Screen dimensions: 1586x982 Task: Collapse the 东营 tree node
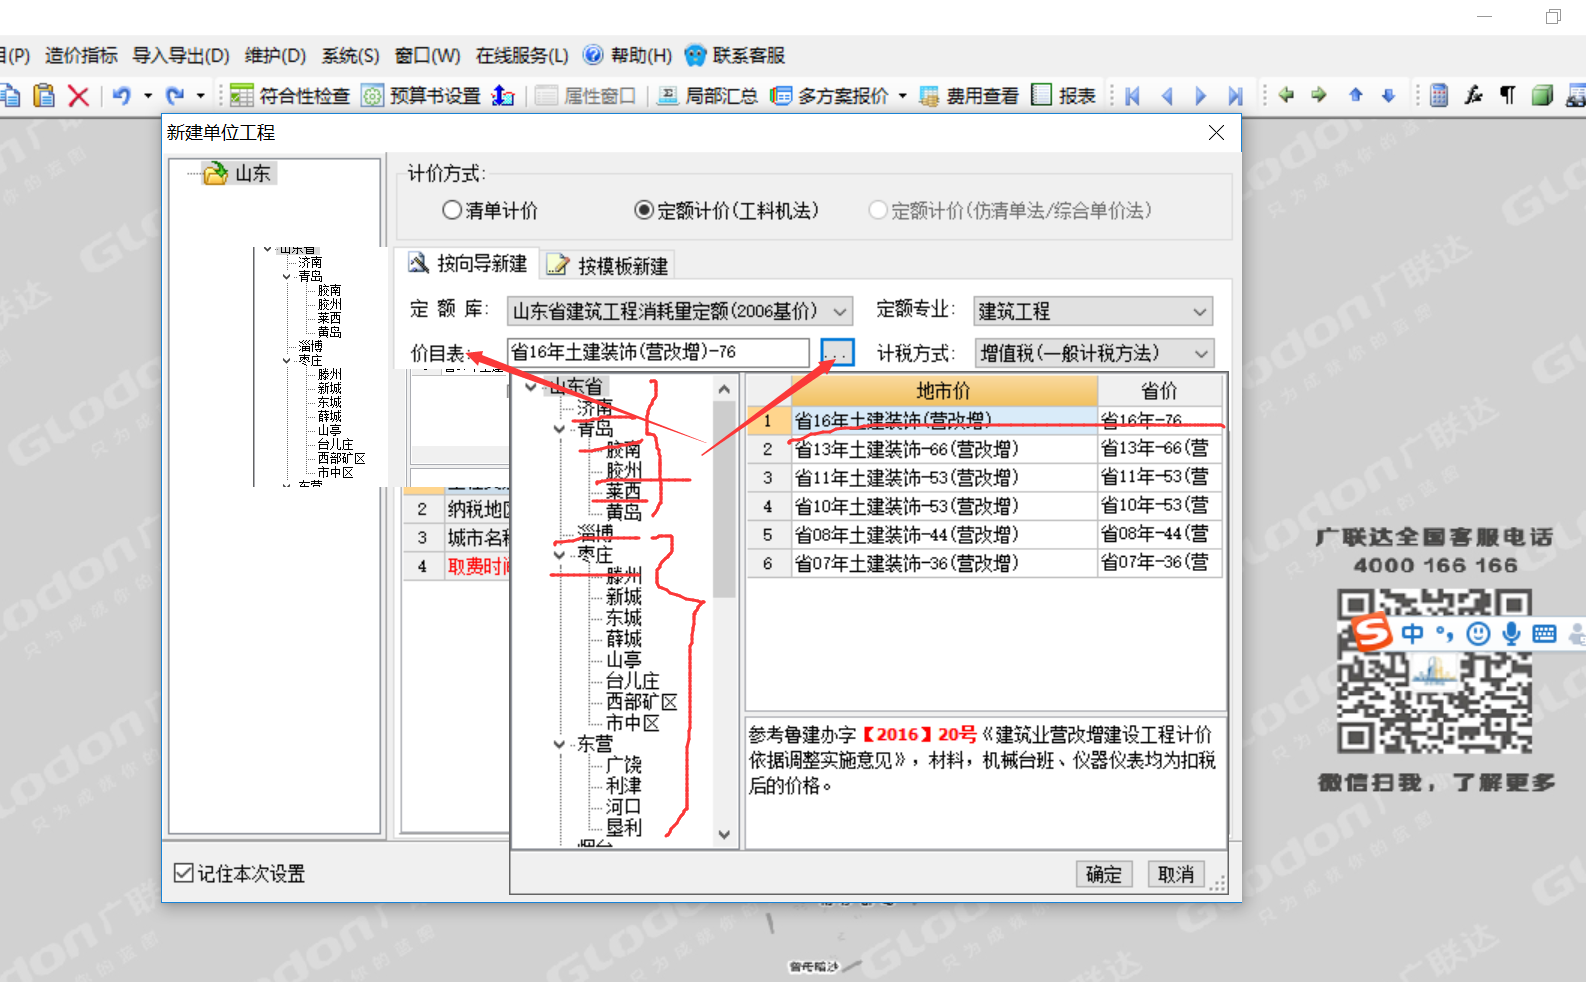click(559, 744)
